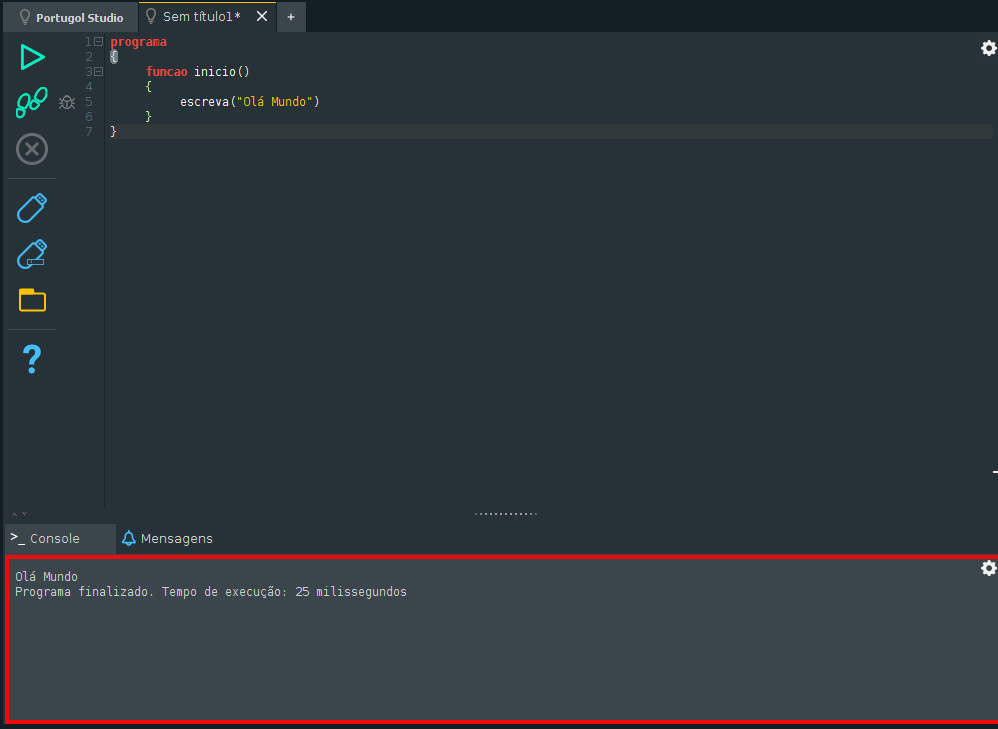Click lightbulb icon on Portugol Studio tab

coord(25,17)
